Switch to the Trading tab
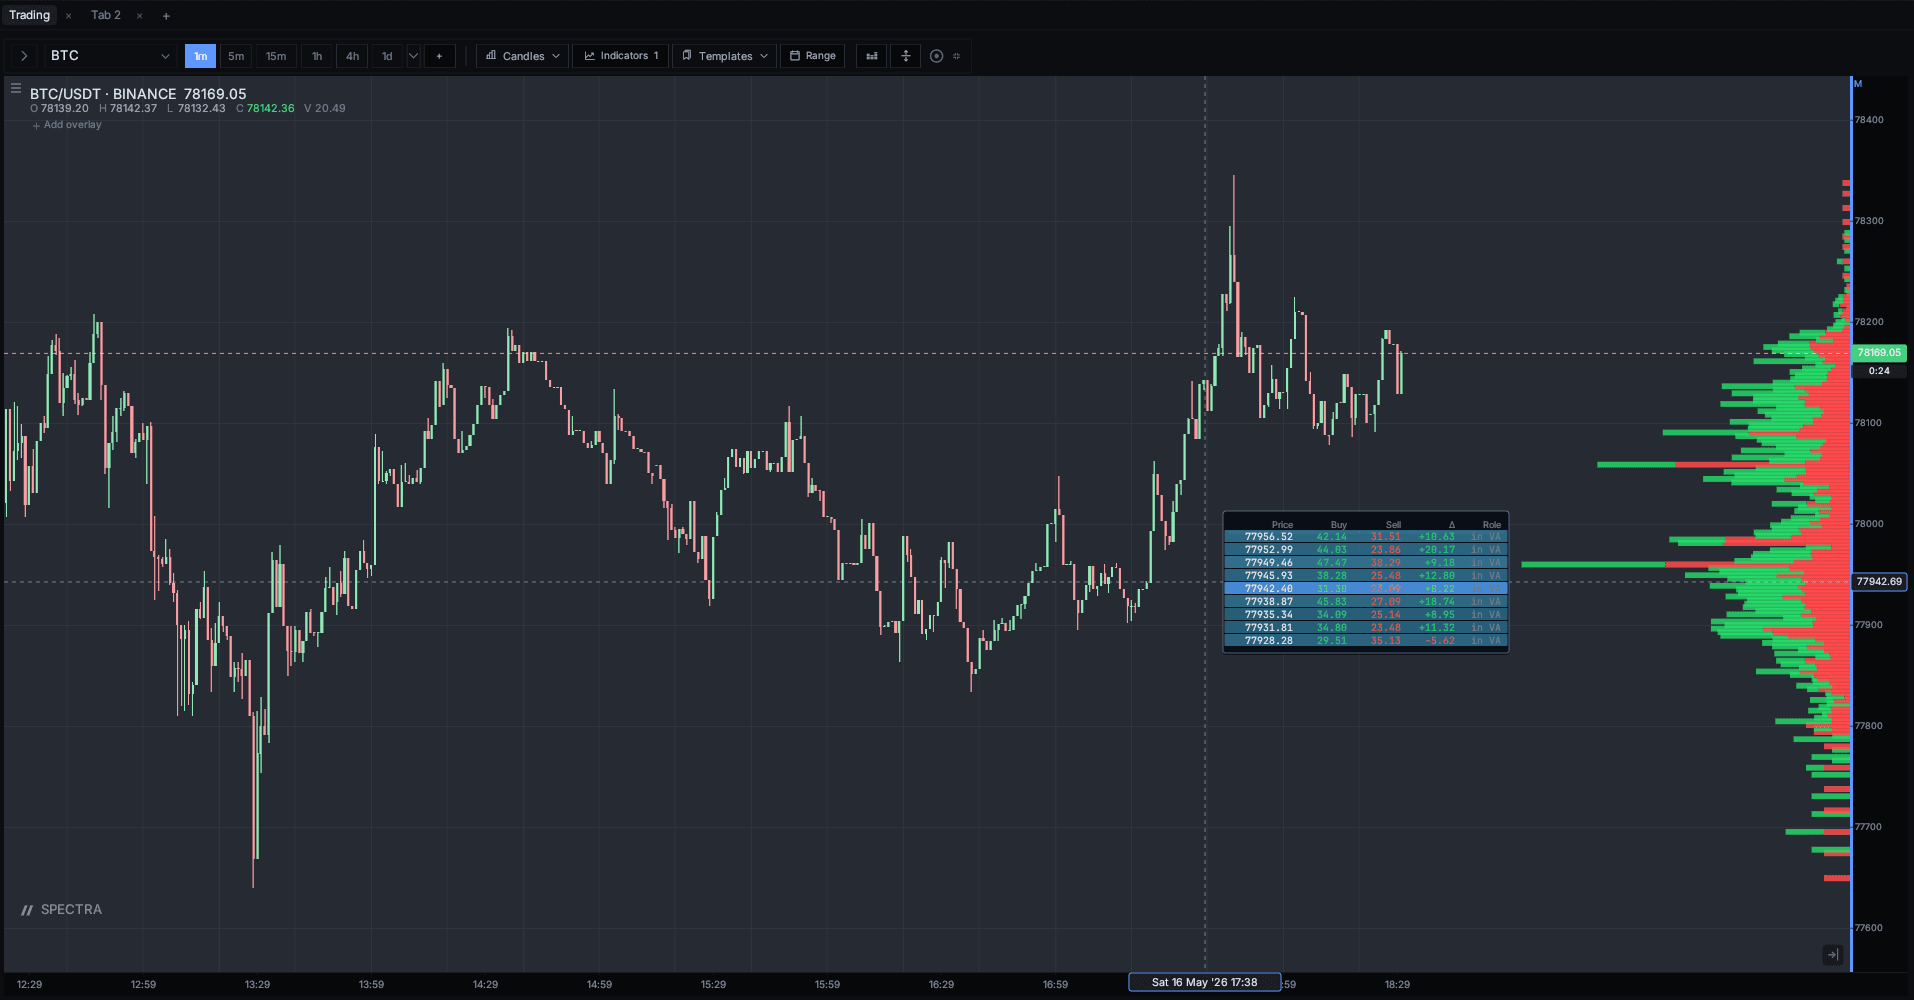Image resolution: width=1914 pixels, height=1000 pixels. tap(29, 15)
